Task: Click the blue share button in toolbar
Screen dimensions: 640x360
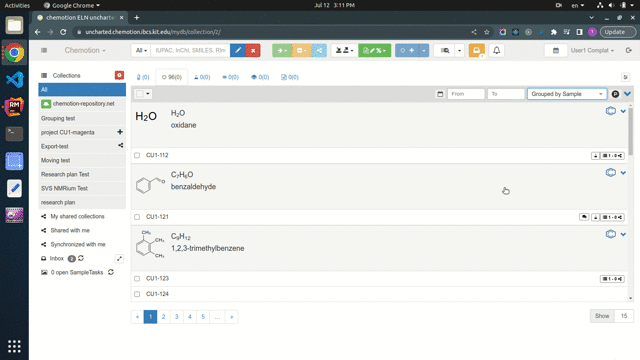Action: [x=319, y=50]
